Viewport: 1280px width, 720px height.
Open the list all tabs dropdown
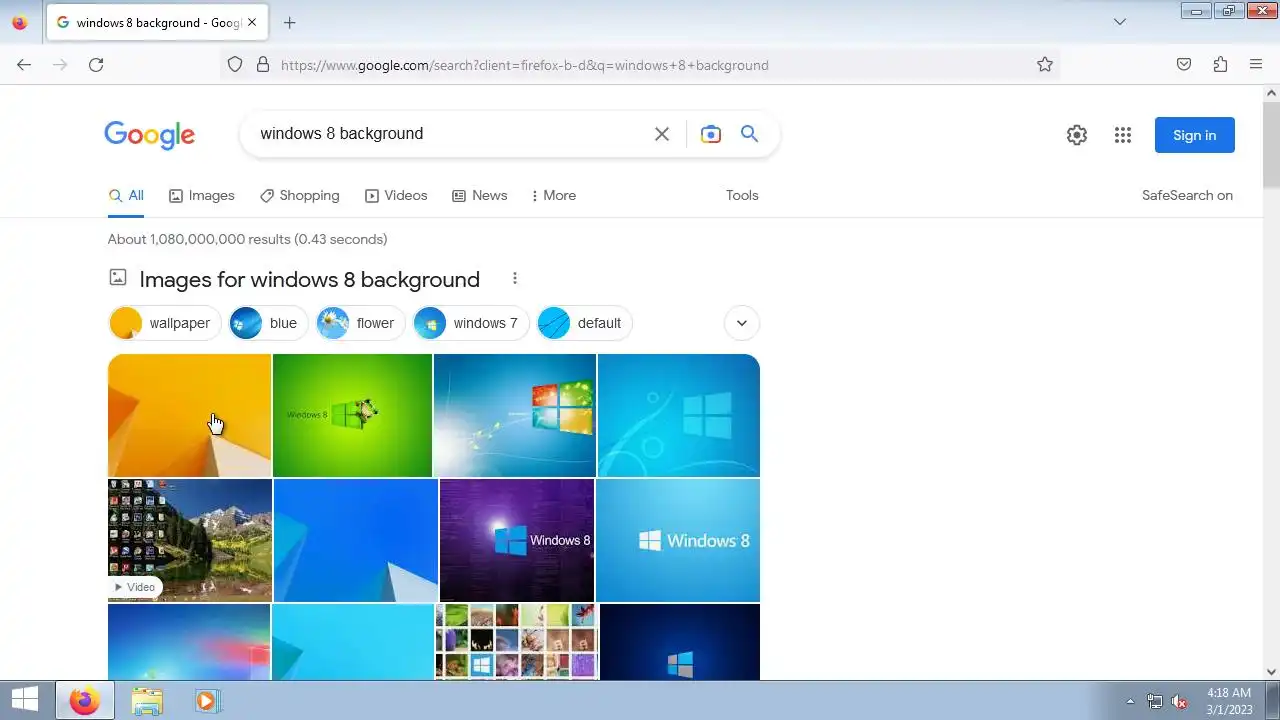tap(1120, 22)
